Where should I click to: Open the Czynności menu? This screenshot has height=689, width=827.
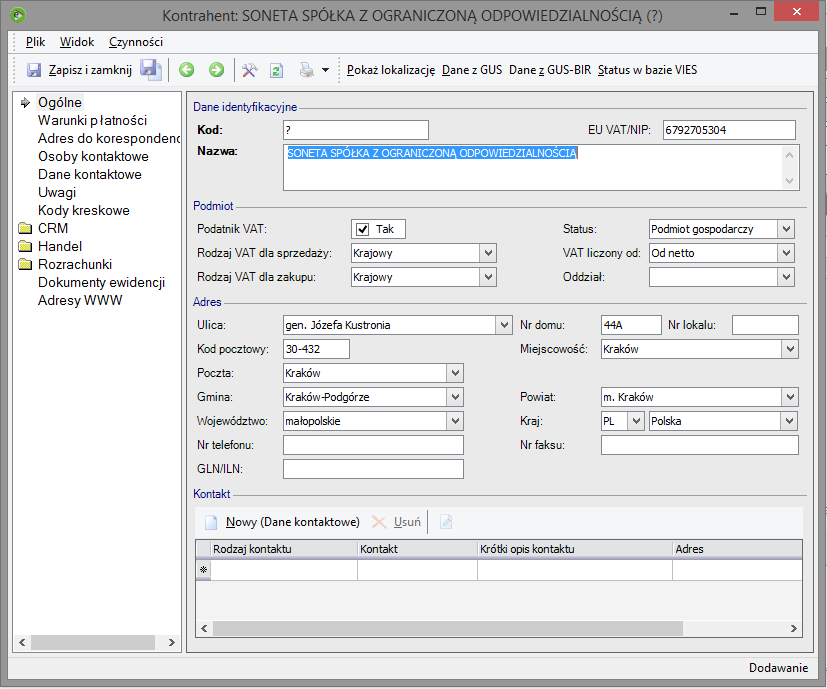click(x=136, y=42)
